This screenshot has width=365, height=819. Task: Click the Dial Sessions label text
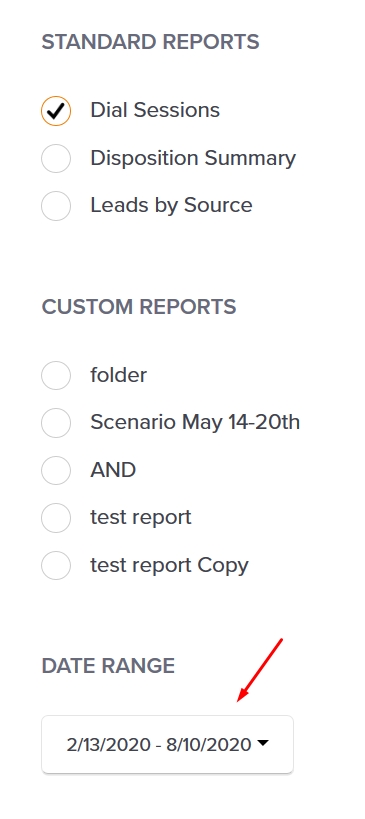(x=155, y=110)
